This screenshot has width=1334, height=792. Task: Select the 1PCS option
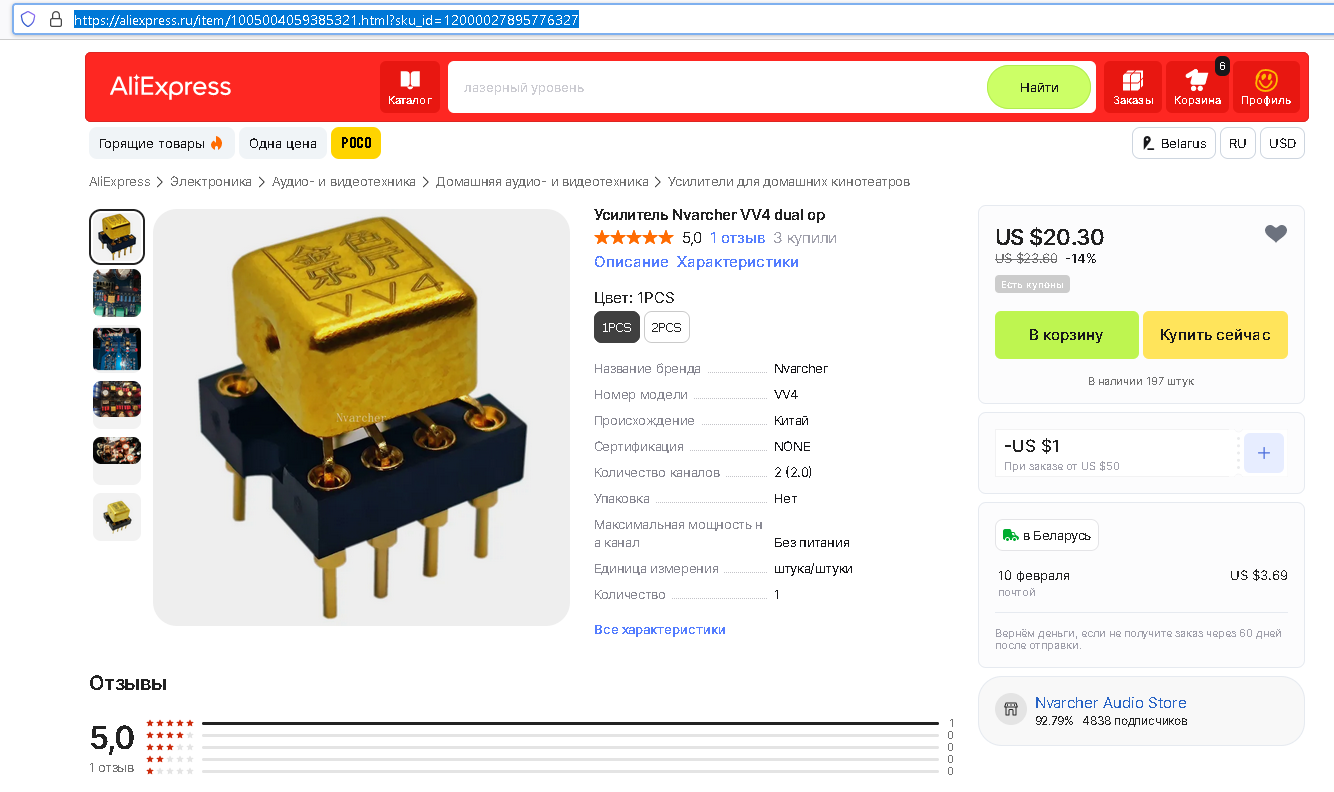616,327
